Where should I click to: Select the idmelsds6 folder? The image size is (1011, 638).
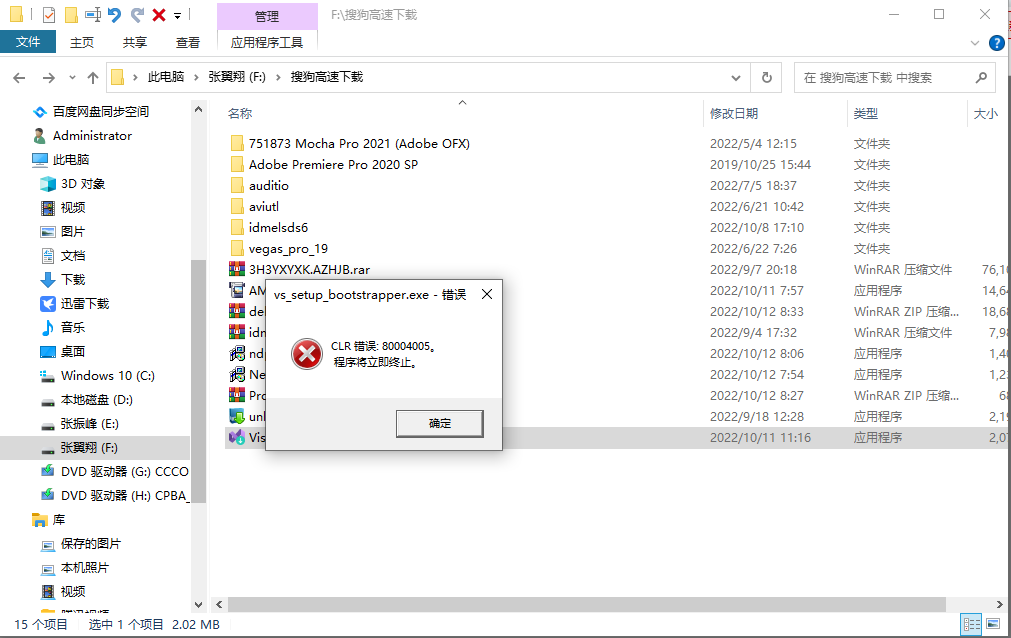[x=278, y=227]
